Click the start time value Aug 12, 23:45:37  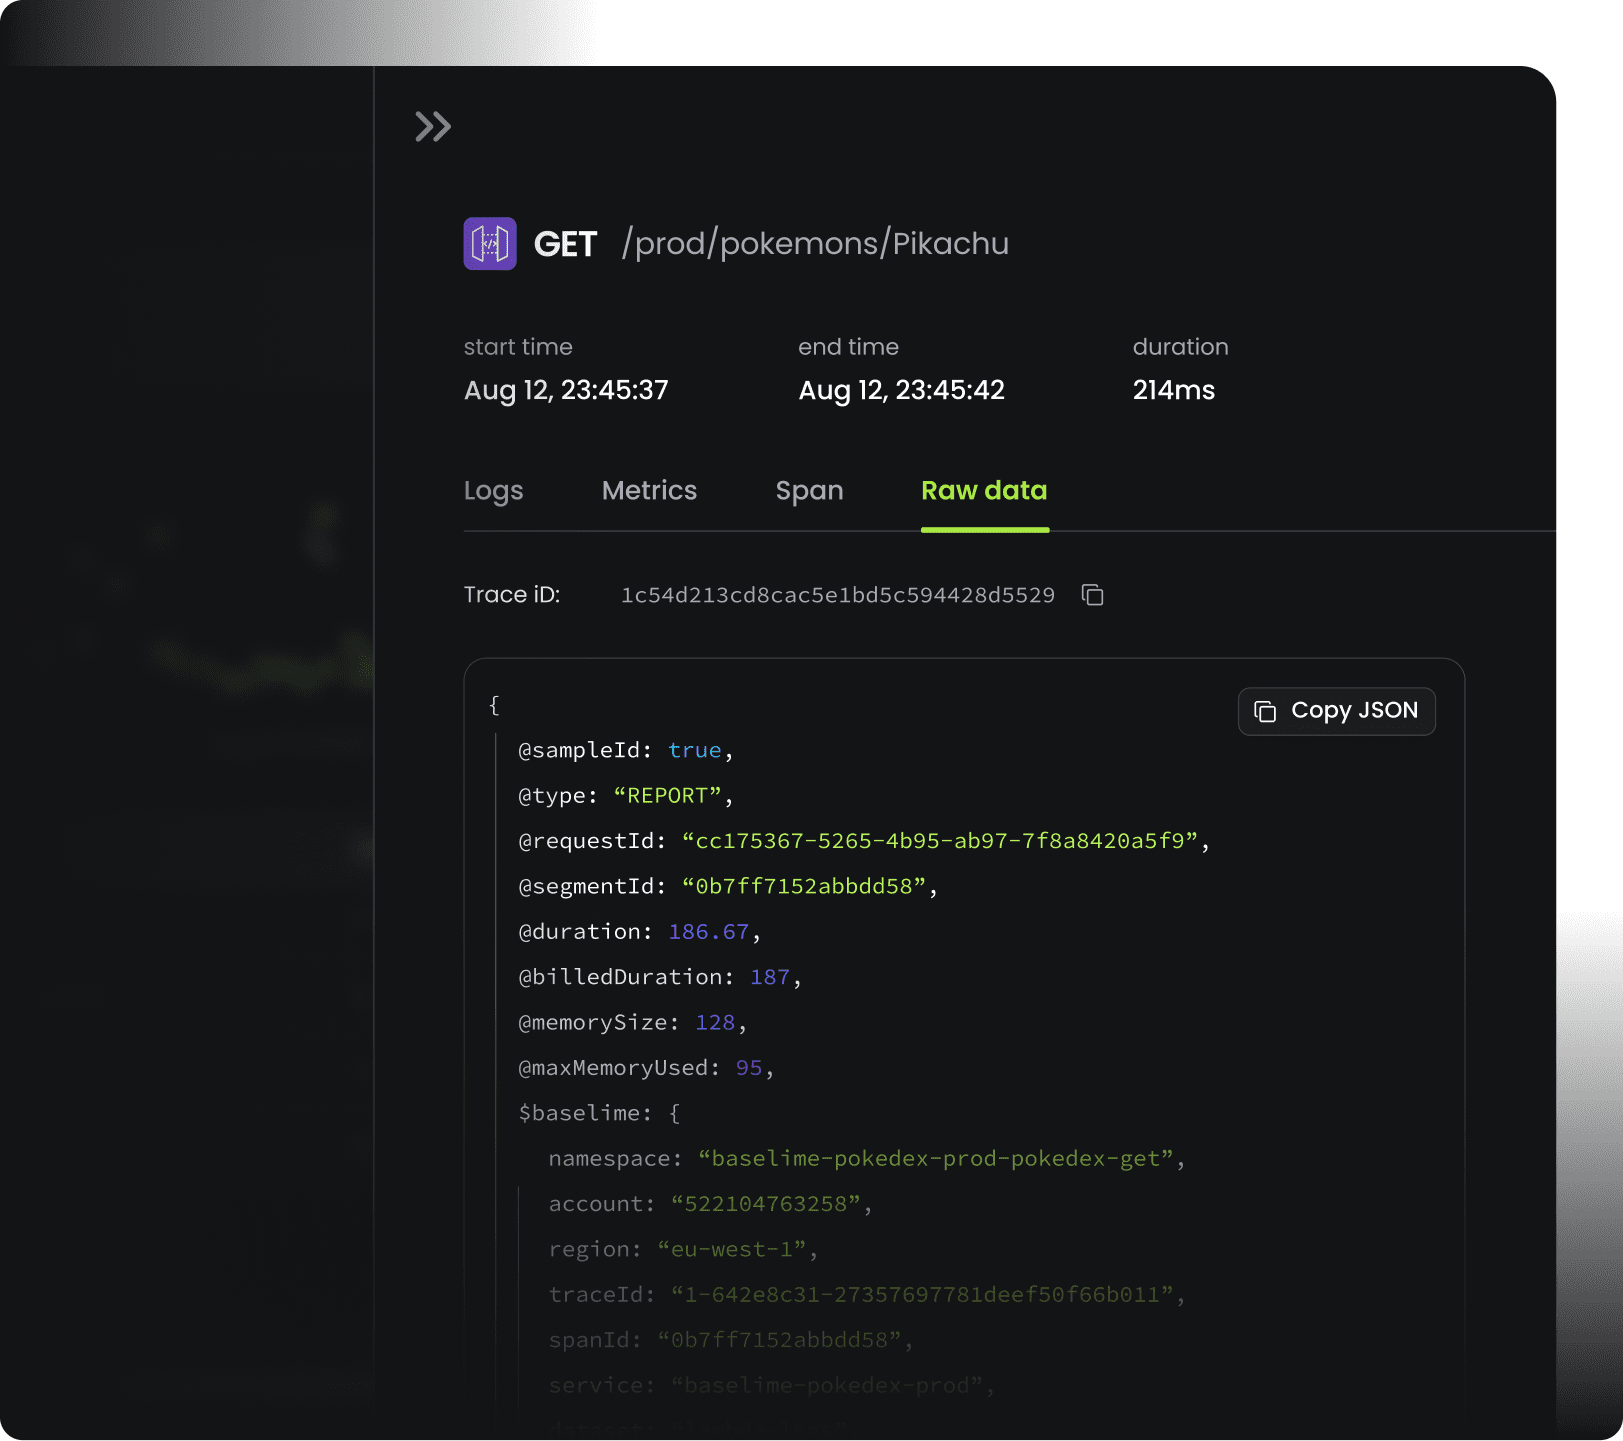point(566,390)
